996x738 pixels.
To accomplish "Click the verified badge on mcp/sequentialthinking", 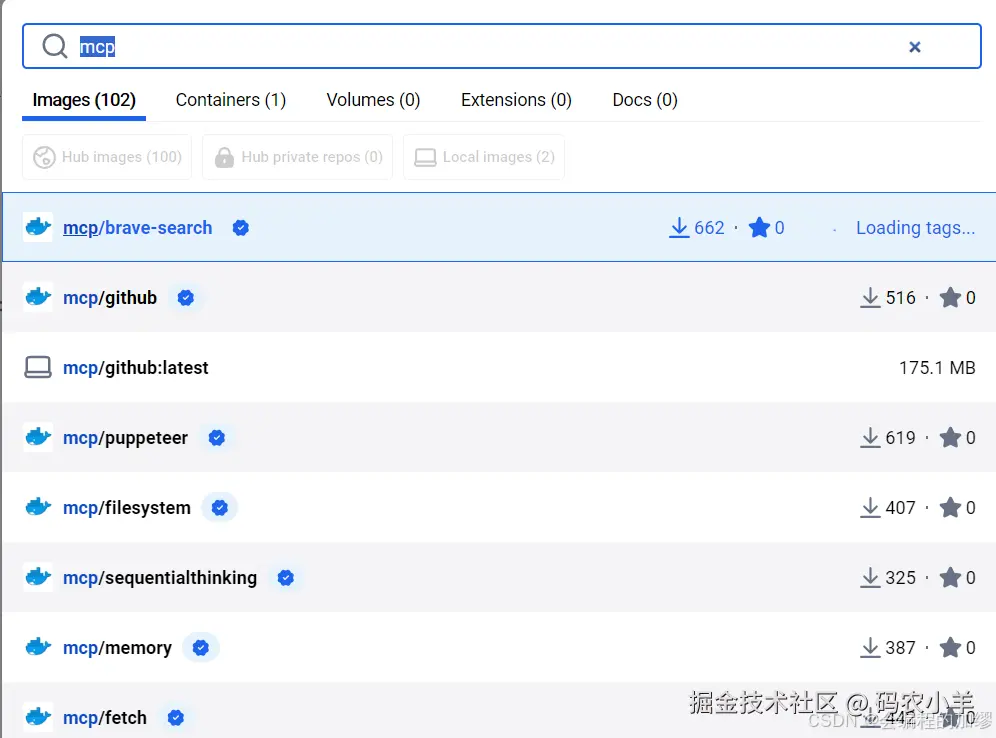I will click(x=286, y=577).
